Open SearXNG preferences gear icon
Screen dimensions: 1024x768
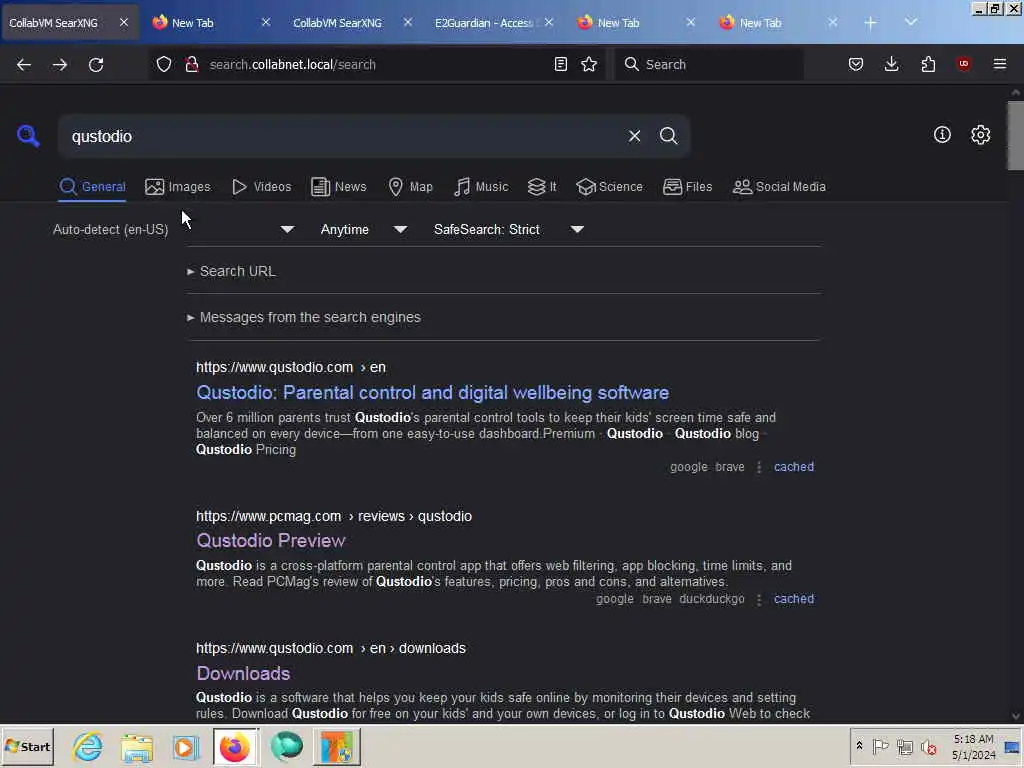pyautogui.click(x=980, y=135)
